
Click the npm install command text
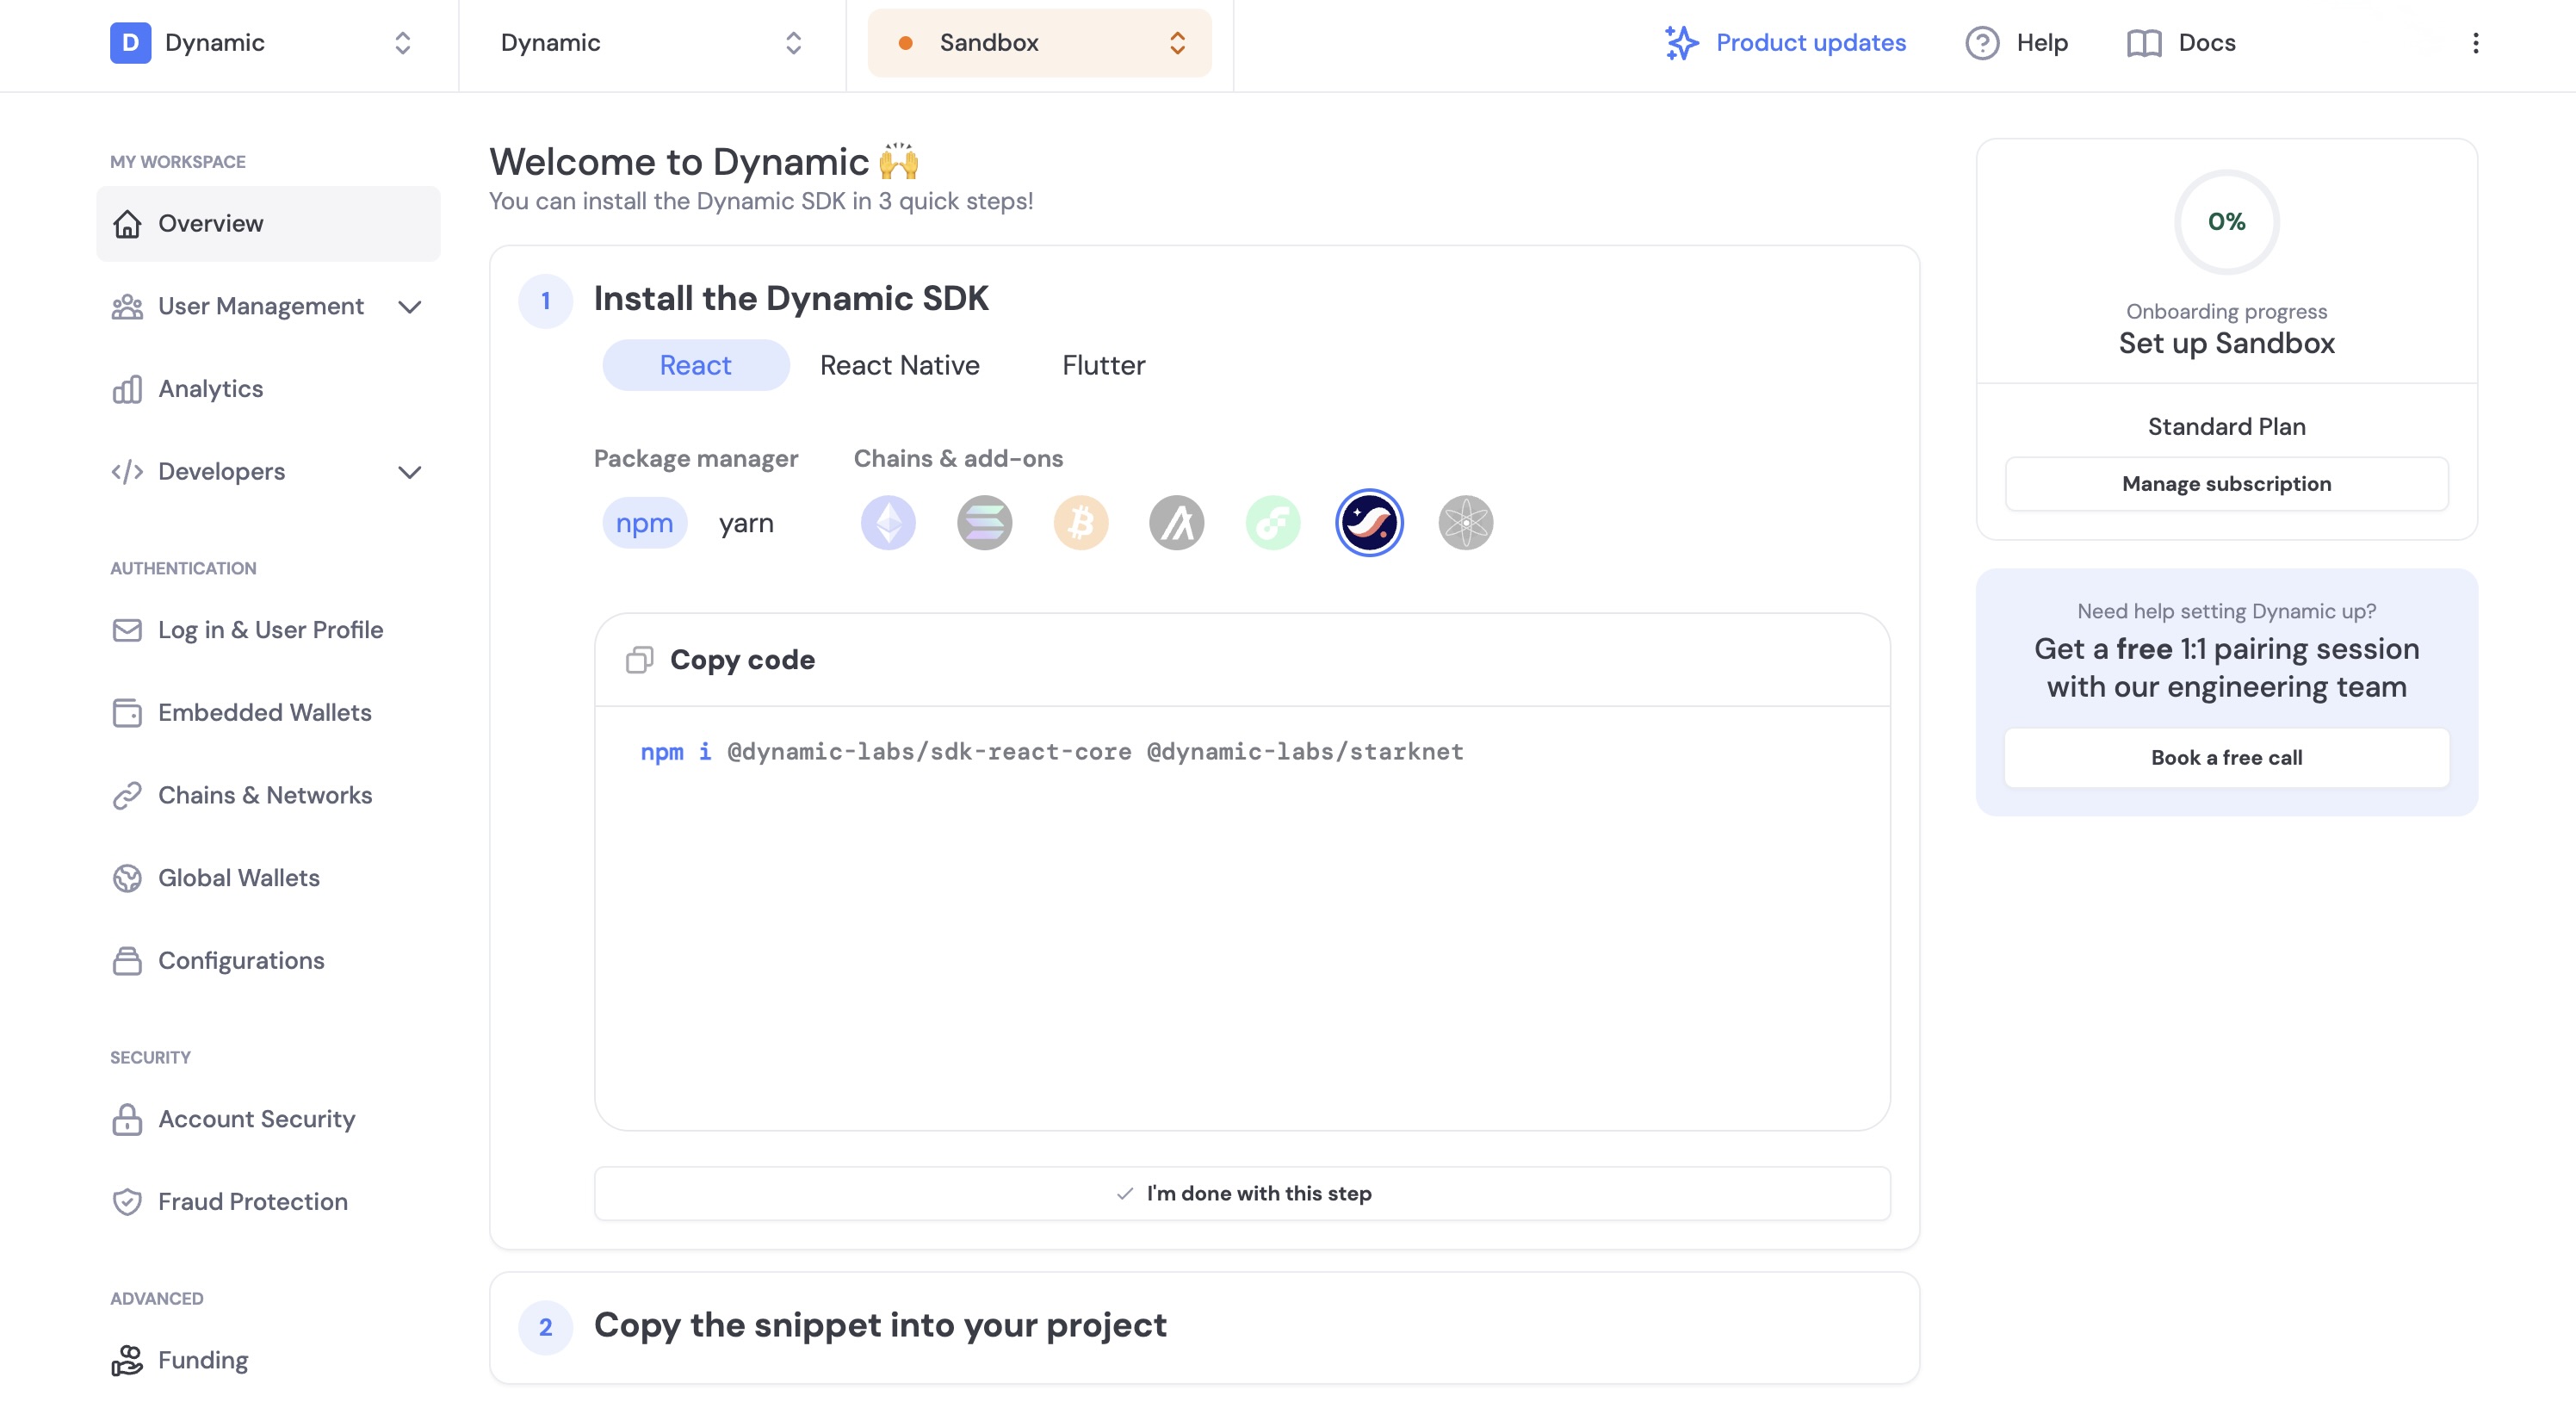tap(1052, 752)
